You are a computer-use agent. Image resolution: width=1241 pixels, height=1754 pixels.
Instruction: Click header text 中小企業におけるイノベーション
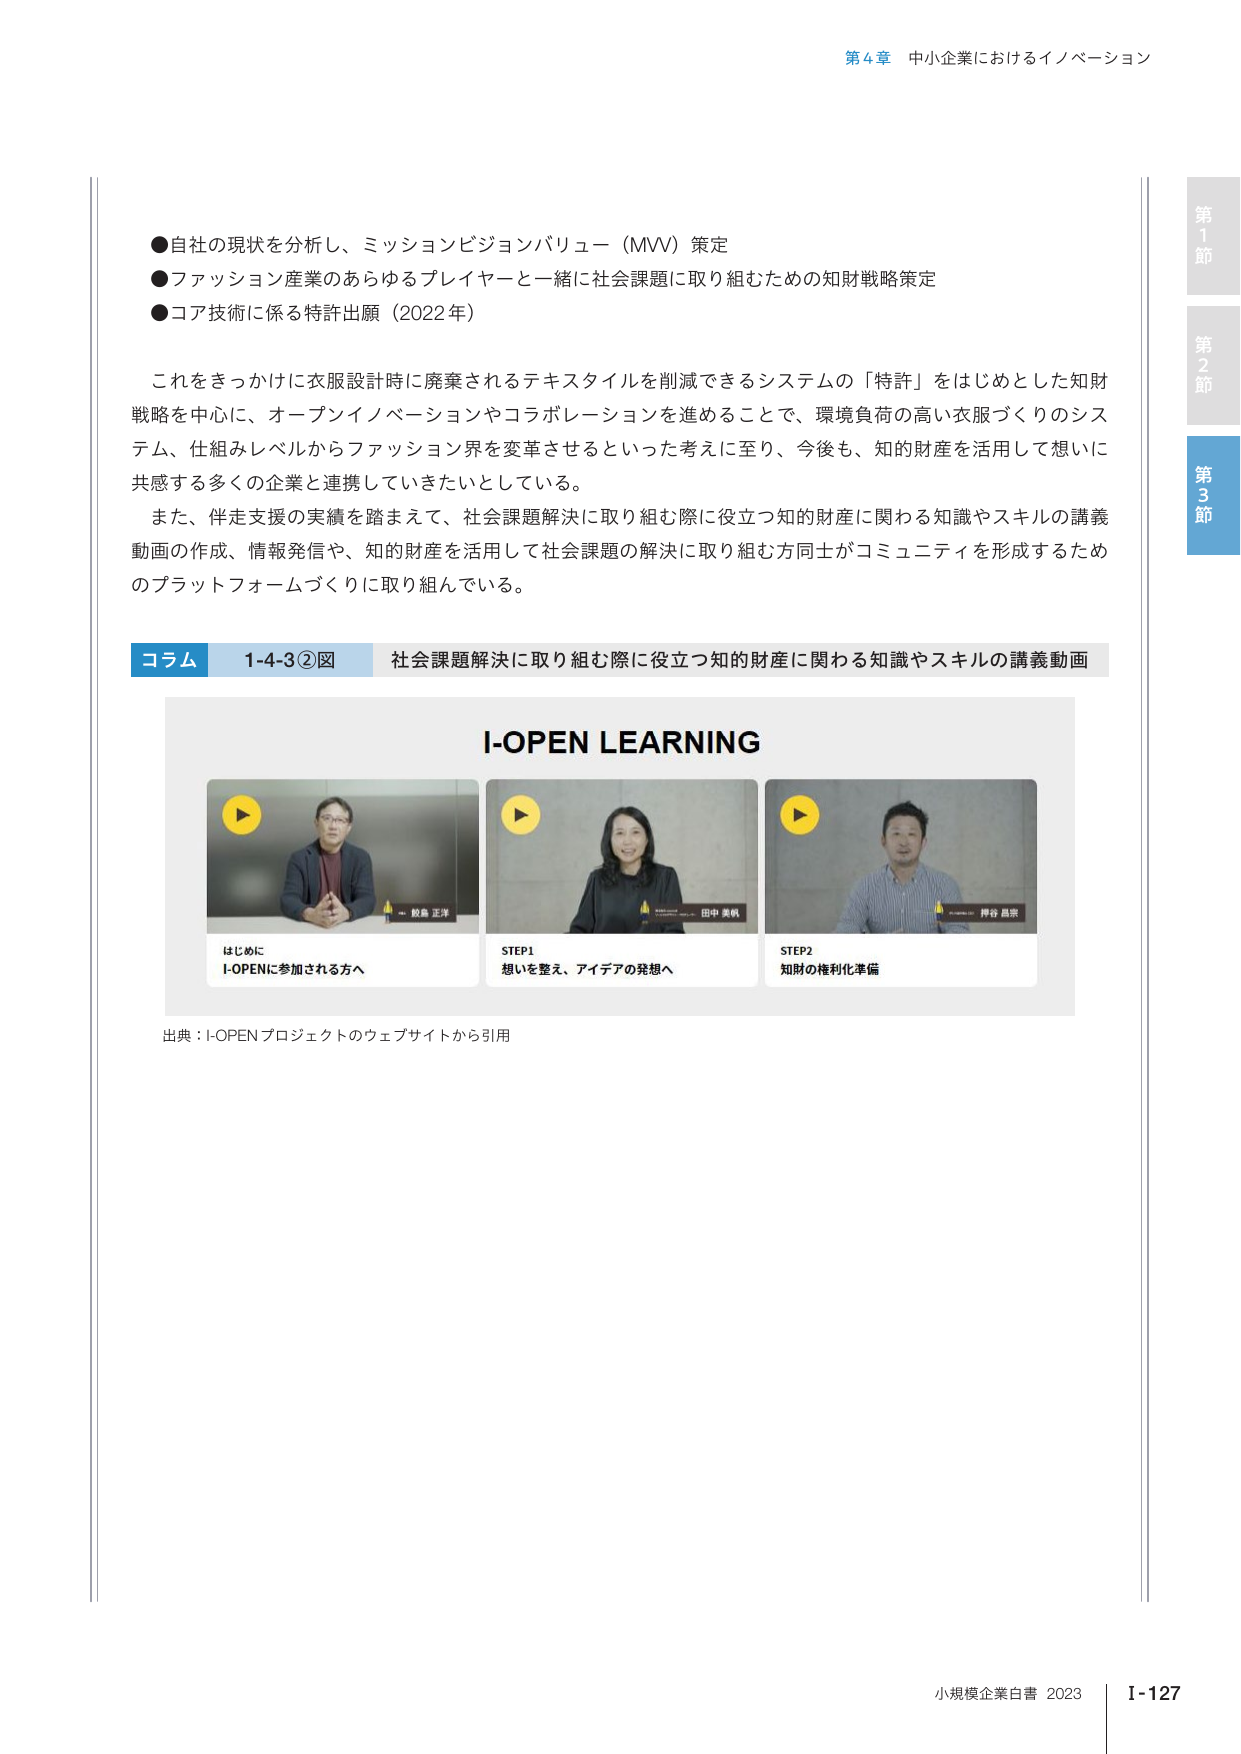click(x=1029, y=58)
